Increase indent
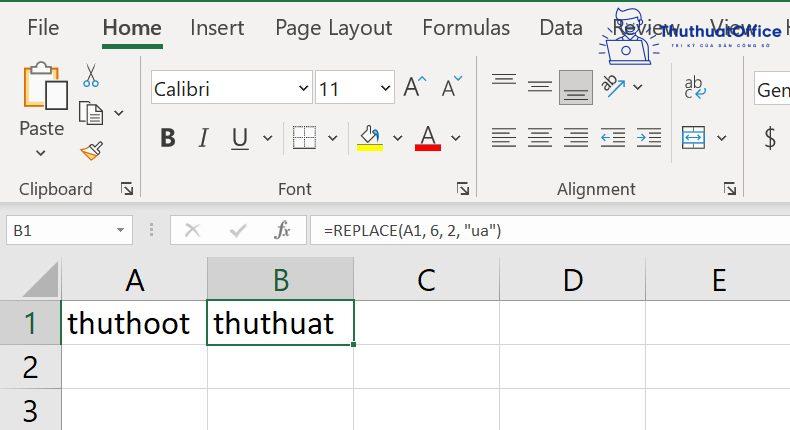 coord(649,137)
